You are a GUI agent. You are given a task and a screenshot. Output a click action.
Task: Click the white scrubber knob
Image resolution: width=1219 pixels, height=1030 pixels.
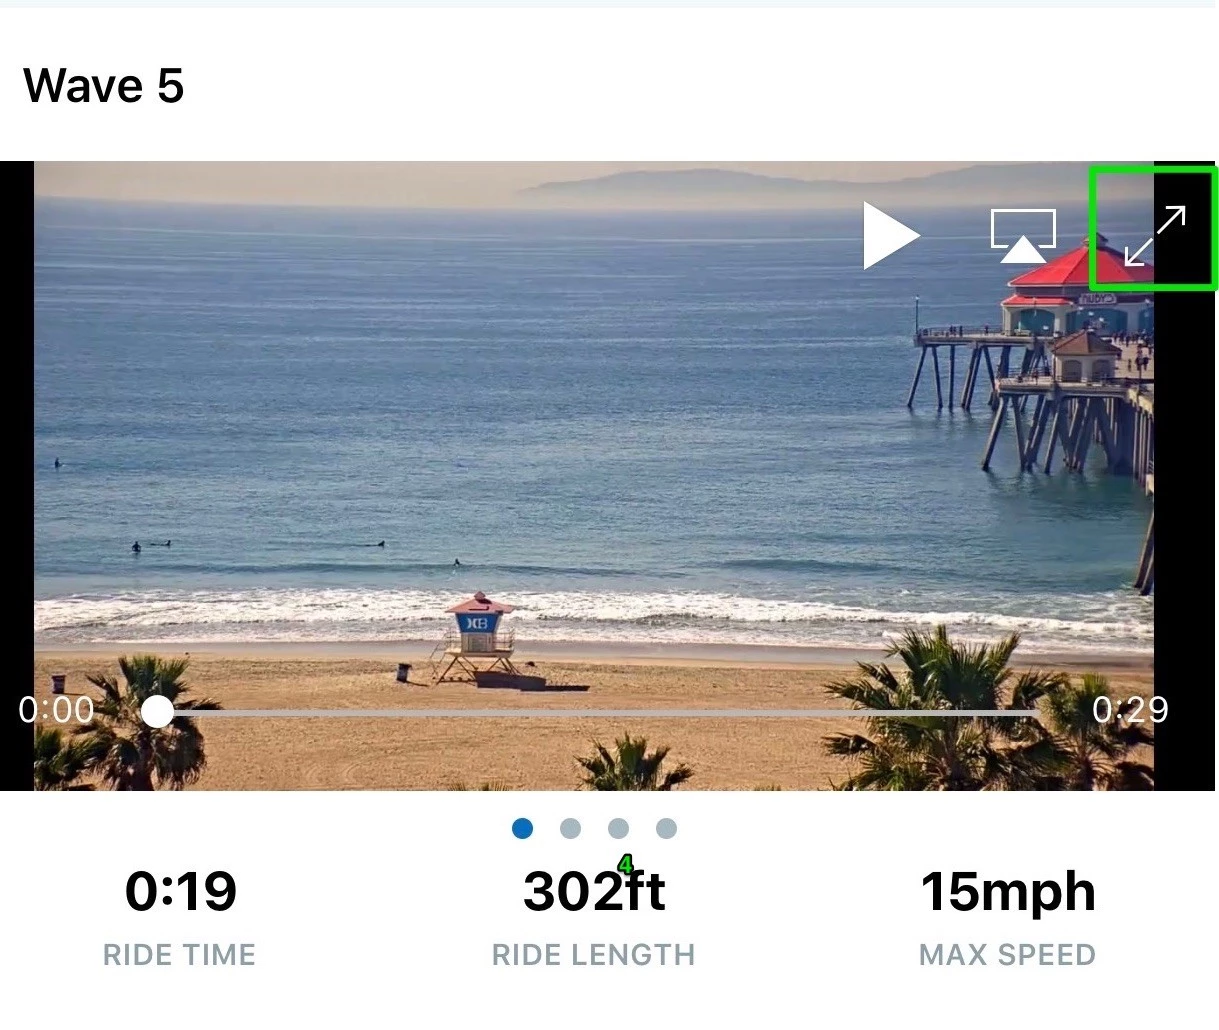(x=157, y=712)
